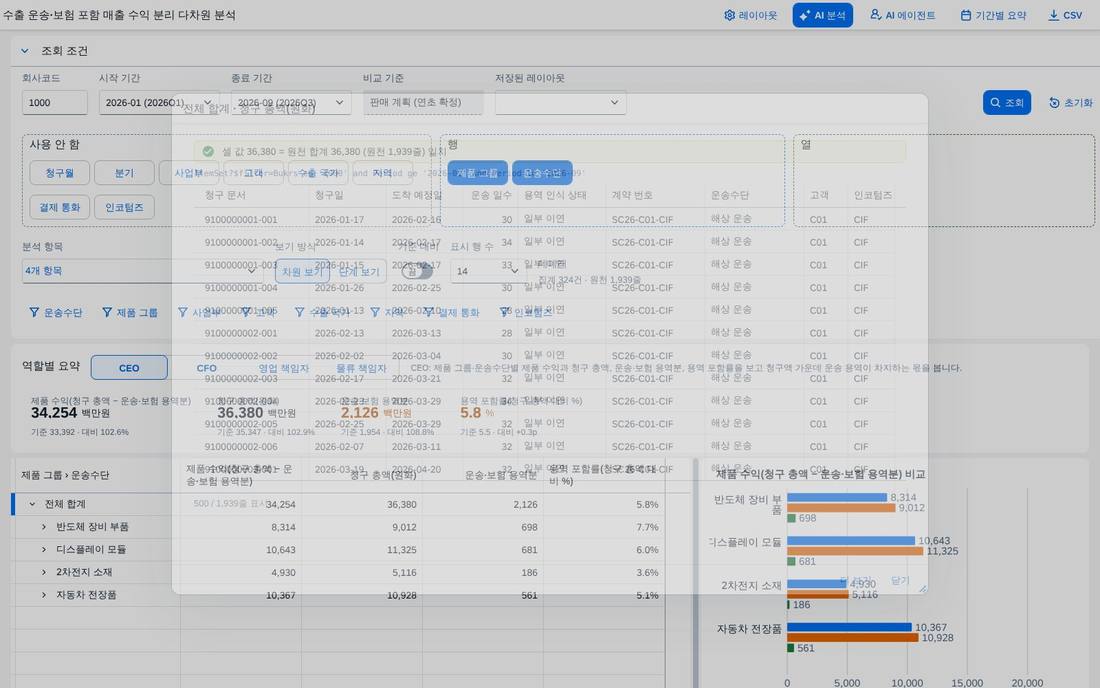Viewport: 1100px width, 688px height.
Task: Click the 청구월 dimension chip
Action: point(60,173)
